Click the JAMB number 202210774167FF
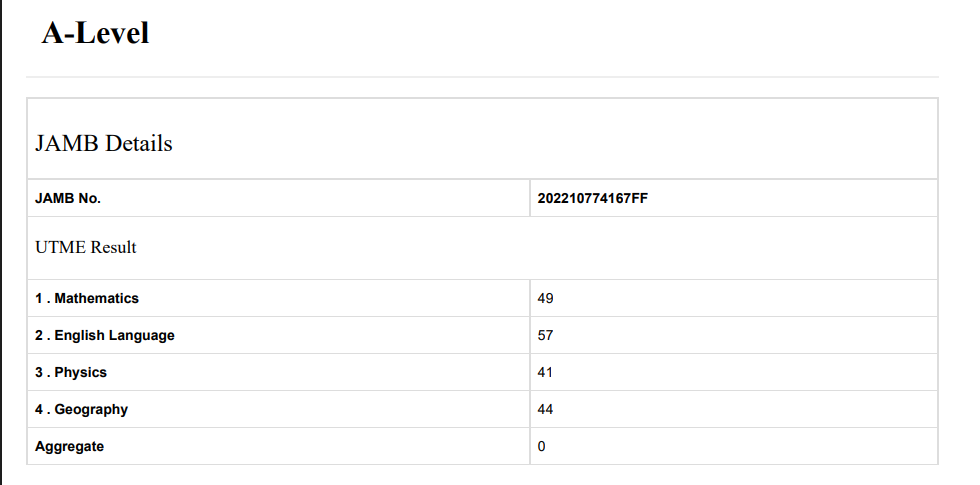The height and width of the screenshot is (485, 980). pos(593,198)
